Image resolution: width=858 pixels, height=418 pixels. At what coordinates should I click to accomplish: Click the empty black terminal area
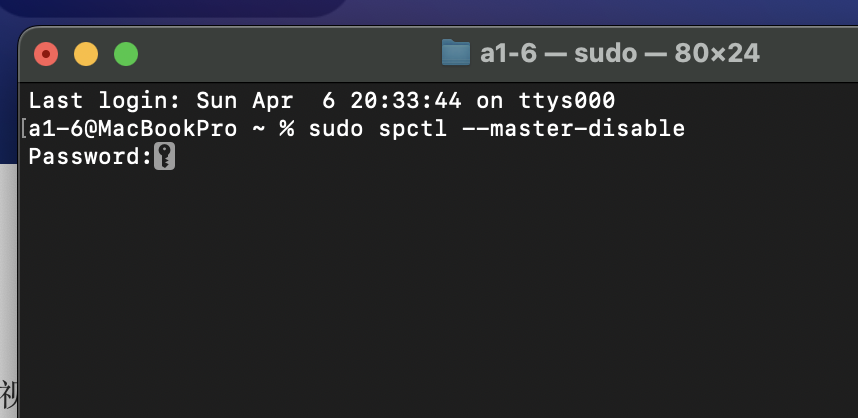click(438, 290)
